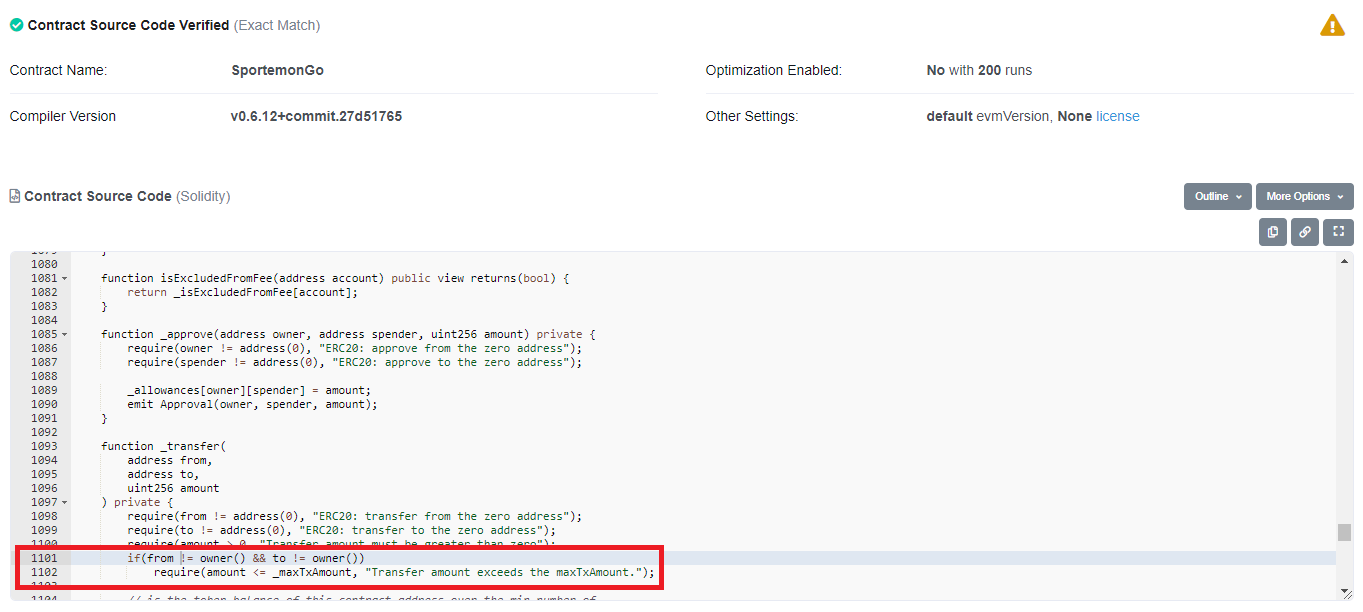Click compiler version v0.6.12+commit.27d51765
Screen dimensions: 1363x612
(316, 116)
